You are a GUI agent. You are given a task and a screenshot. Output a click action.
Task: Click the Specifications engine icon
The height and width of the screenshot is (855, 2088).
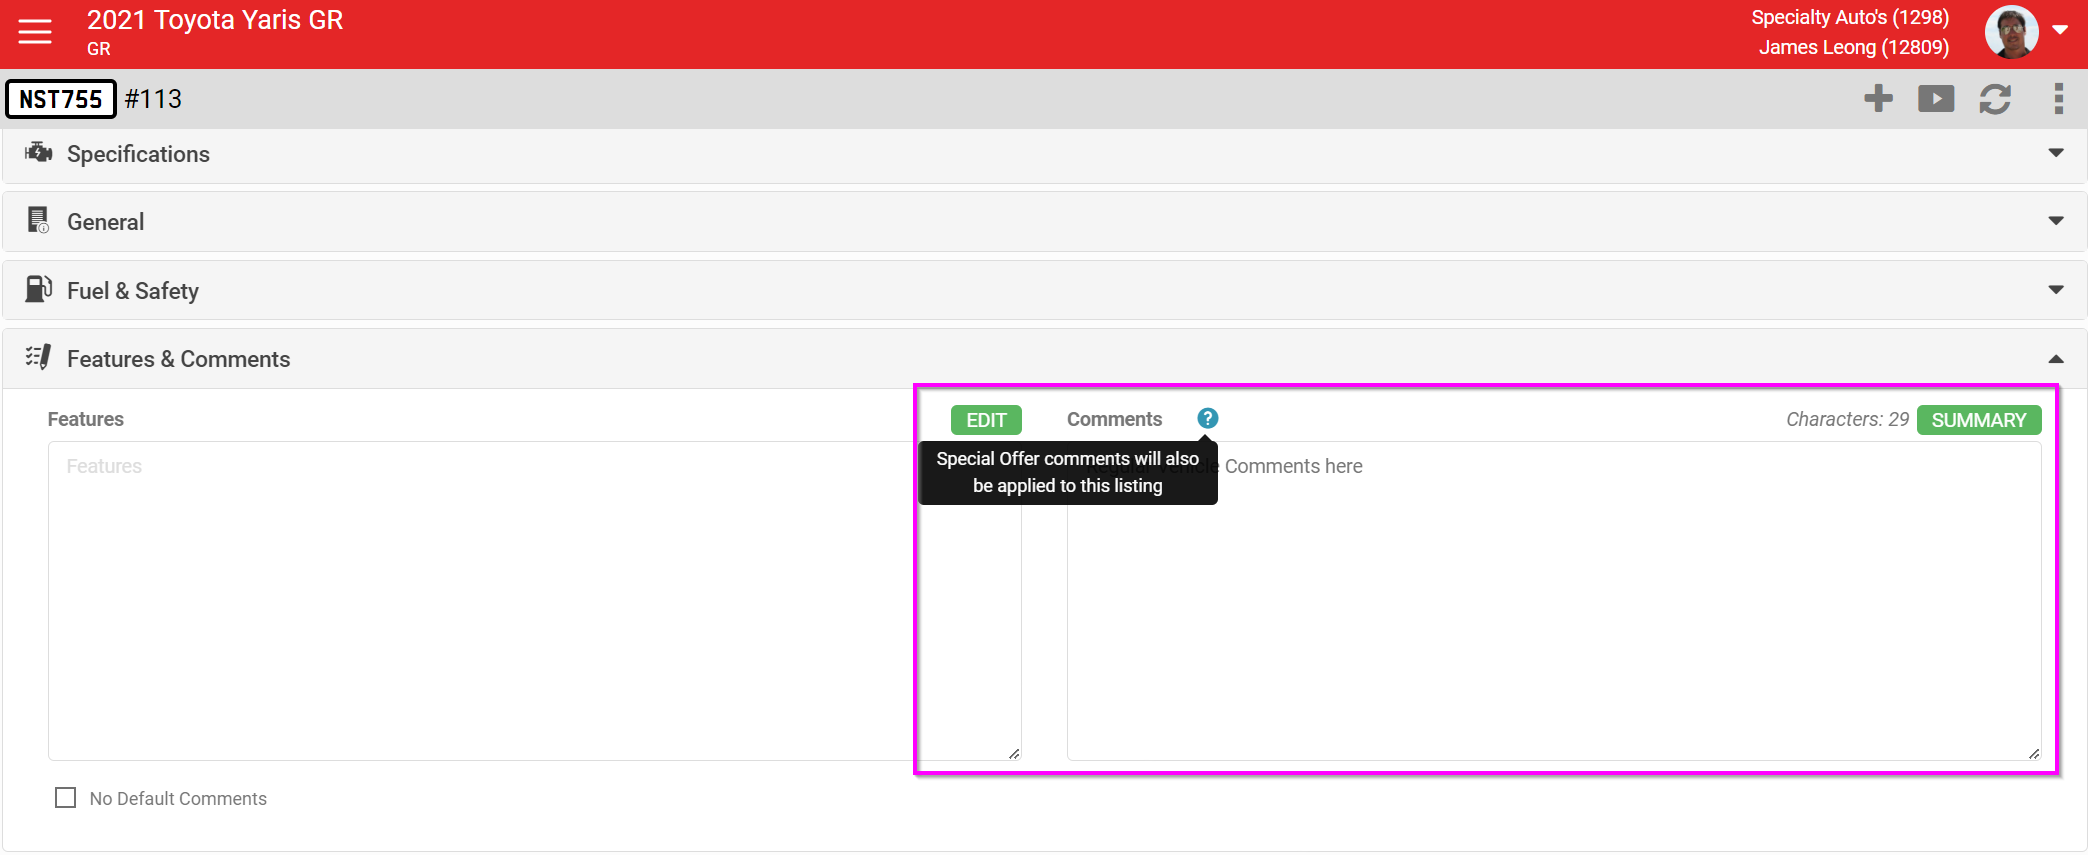pyautogui.click(x=38, y=152)
